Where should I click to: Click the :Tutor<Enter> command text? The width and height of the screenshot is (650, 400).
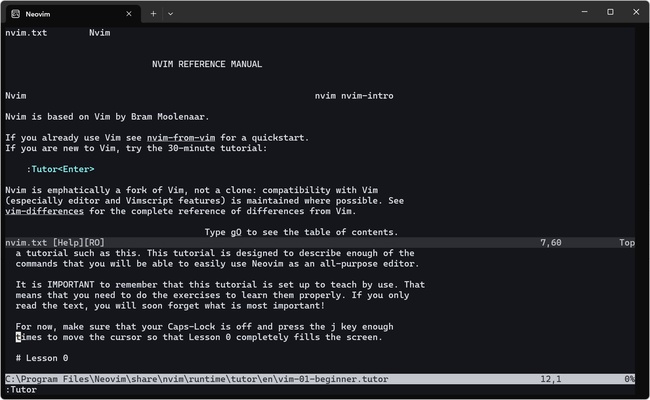61,169
